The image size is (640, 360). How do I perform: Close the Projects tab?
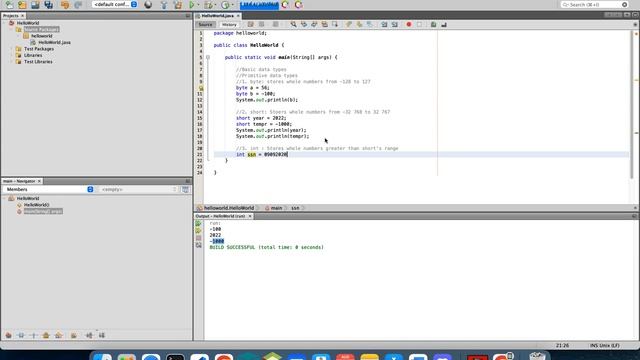point(23,16)
